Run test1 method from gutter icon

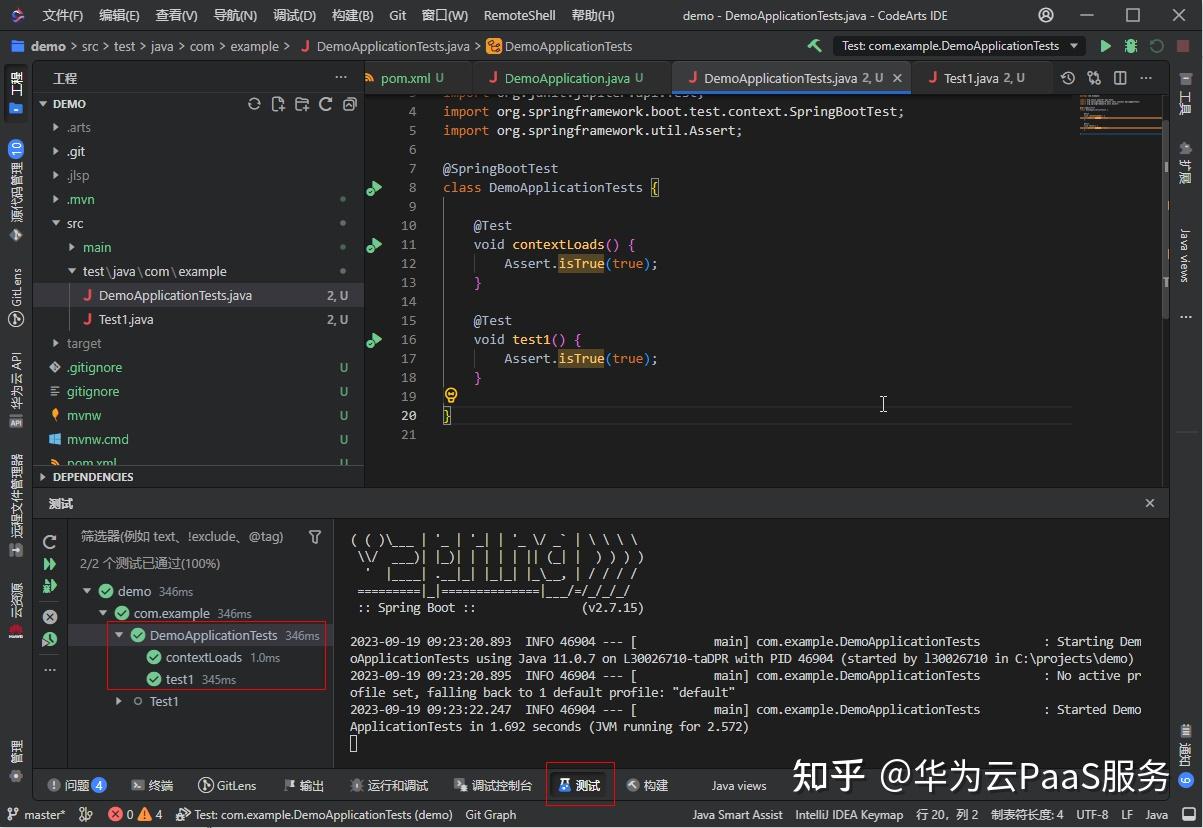[374, 340]
